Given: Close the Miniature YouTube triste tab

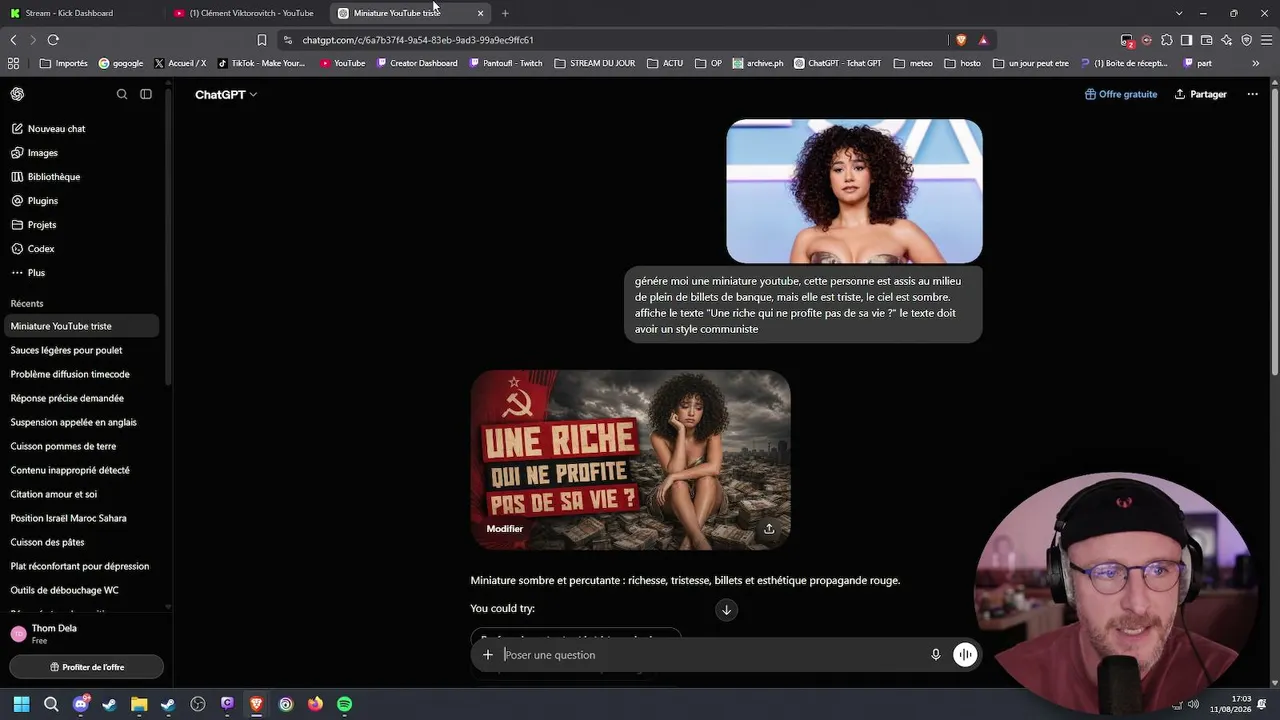Looking at the screenshot, I should [x=480, y=13].
